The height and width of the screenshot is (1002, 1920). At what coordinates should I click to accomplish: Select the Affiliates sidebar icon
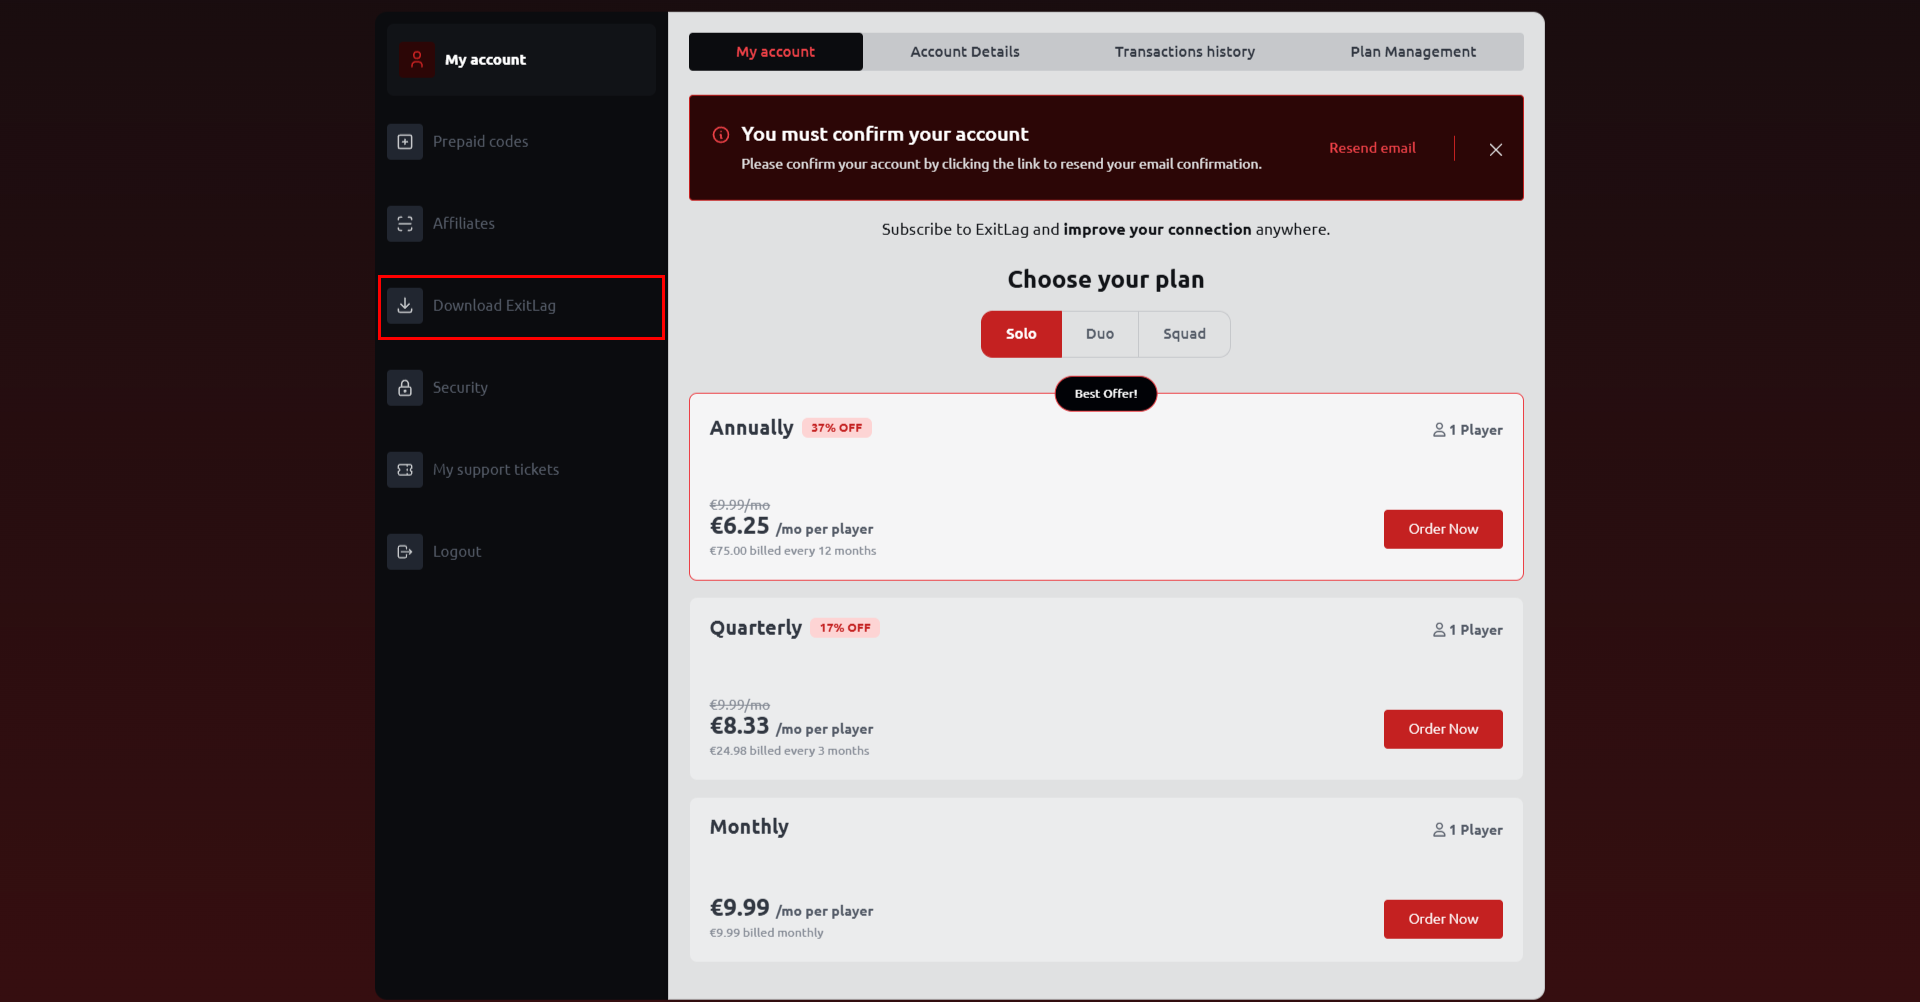[405, 224]
